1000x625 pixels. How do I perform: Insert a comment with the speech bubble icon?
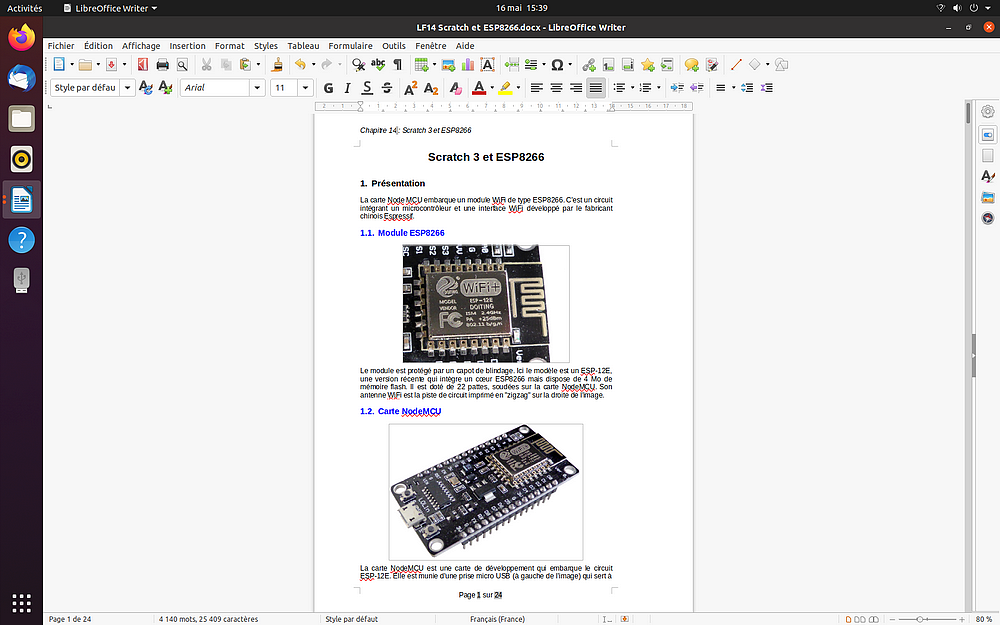691,64
